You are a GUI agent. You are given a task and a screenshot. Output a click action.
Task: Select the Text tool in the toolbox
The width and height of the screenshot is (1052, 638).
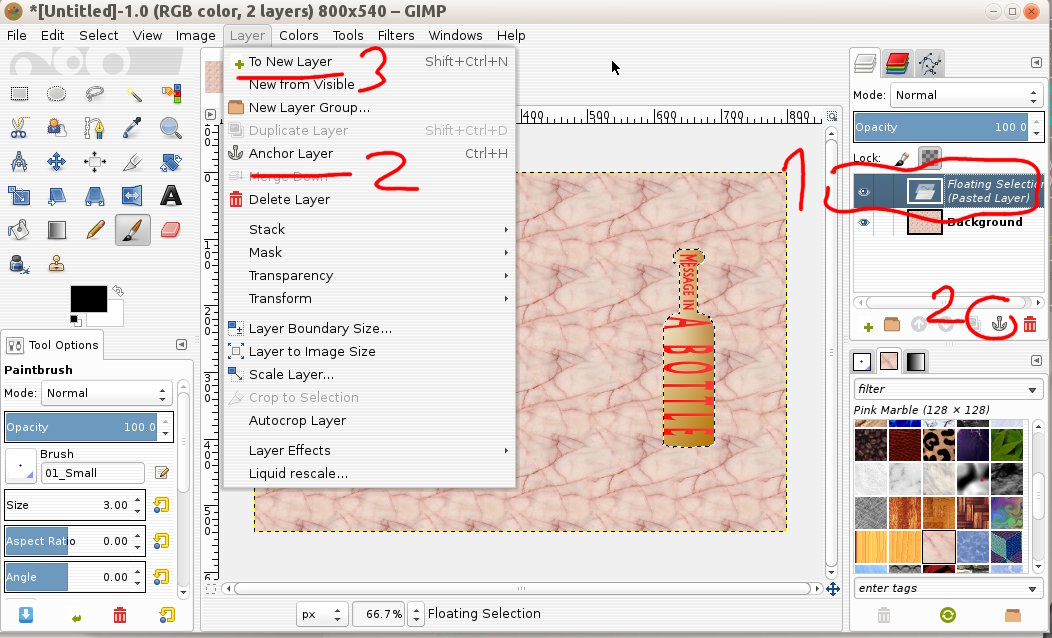tap(171, 195)
